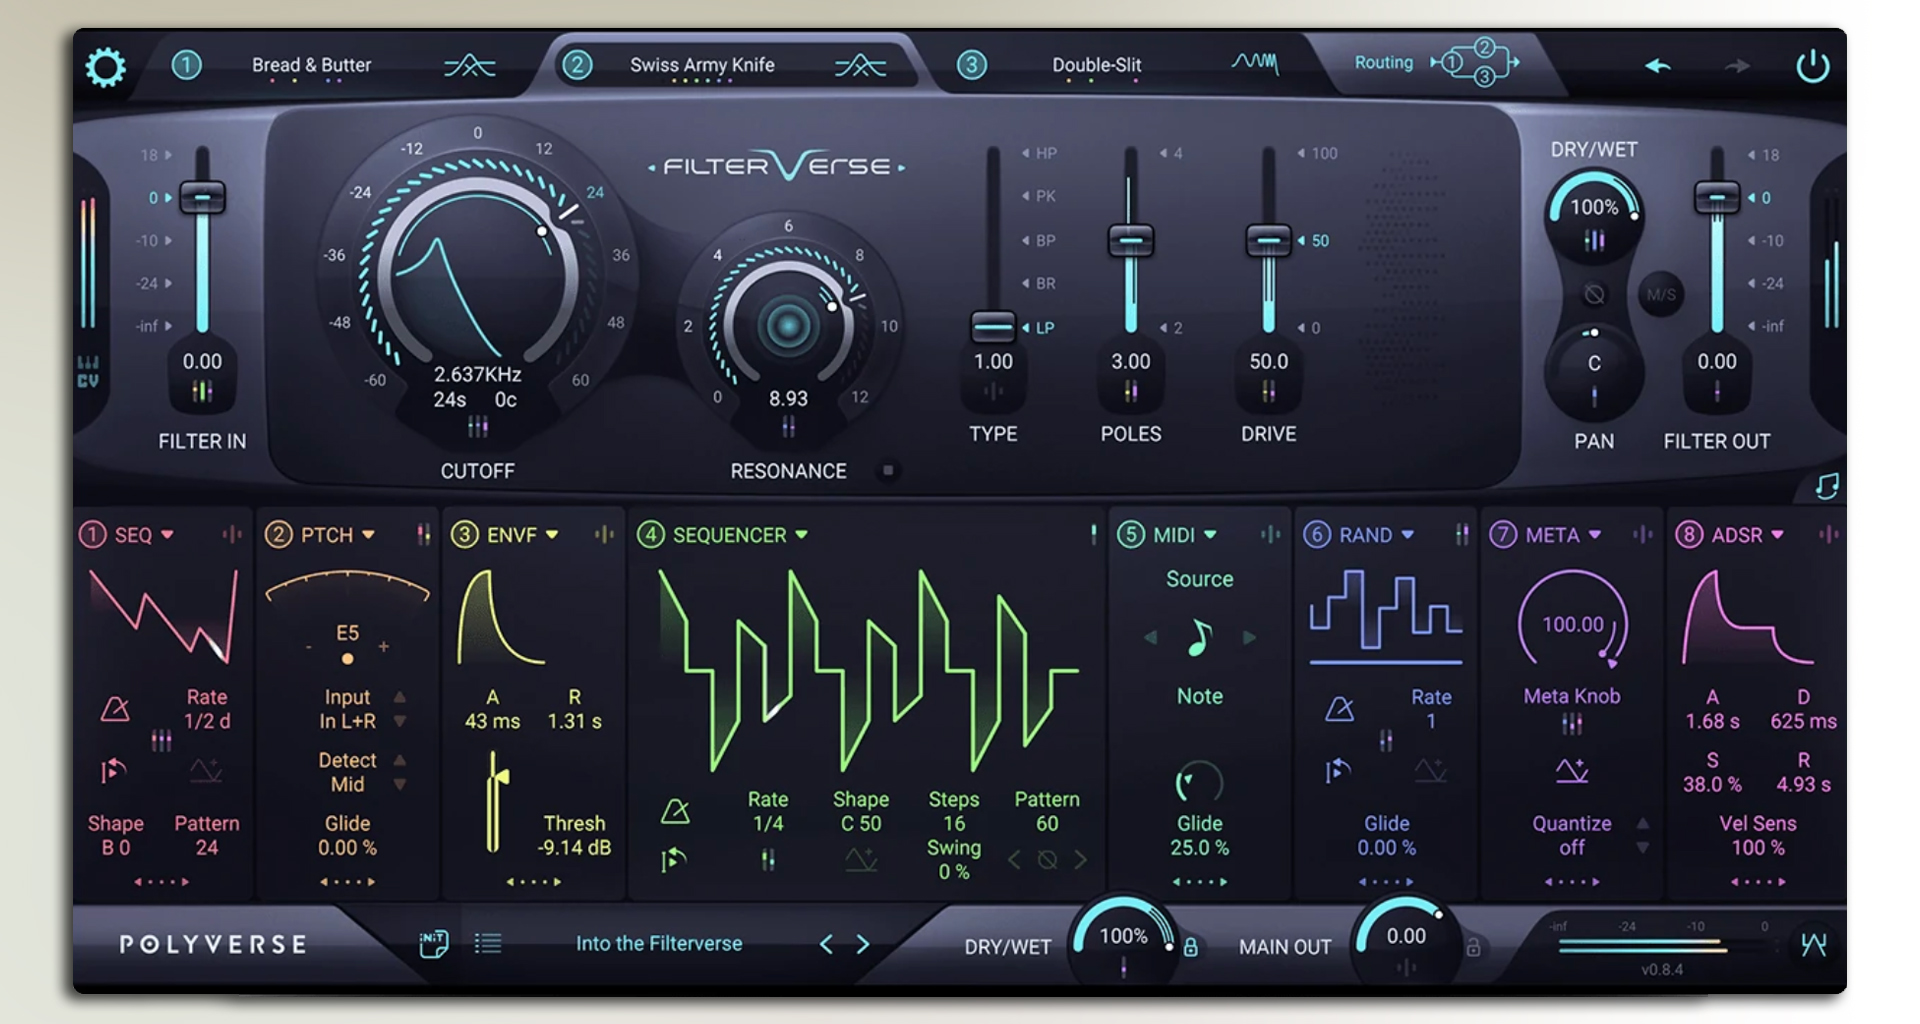Click next Pattern arrow in SEQUENCER
The height and width of the screenshot is (1024, 1920).
1080,860
